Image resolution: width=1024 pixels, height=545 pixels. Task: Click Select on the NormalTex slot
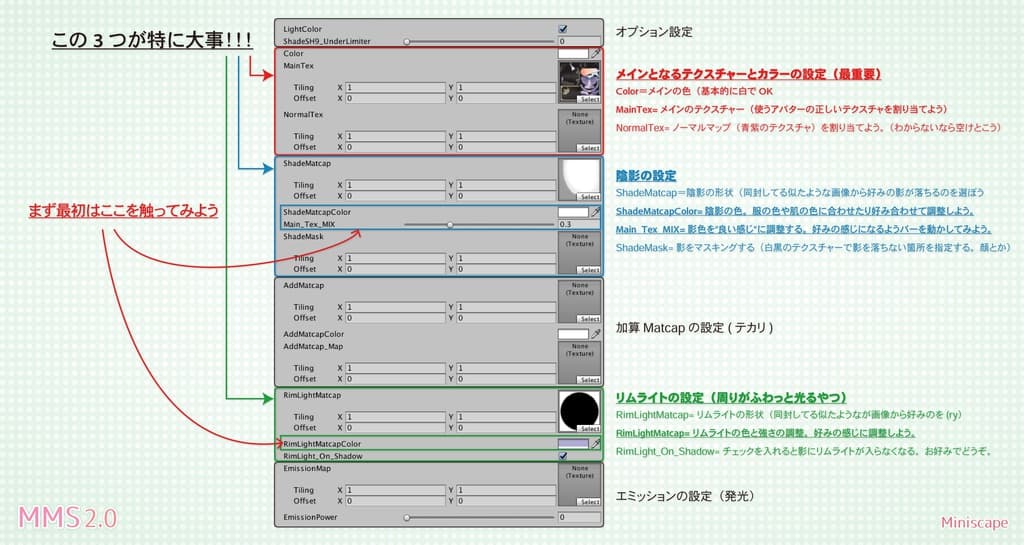point(589,148)
